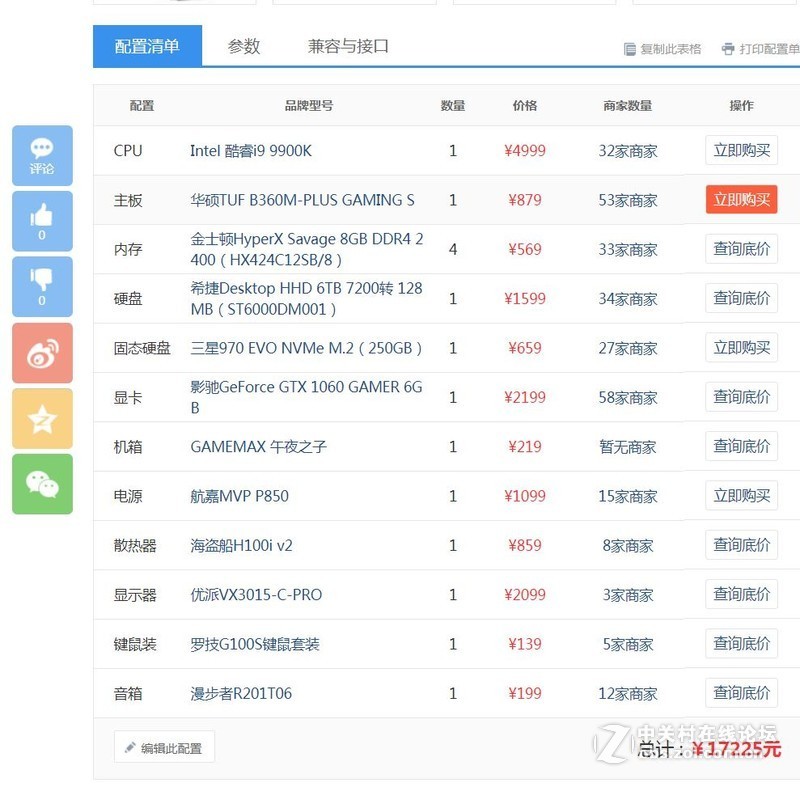800x787 pixels.
Task: Open the 参数 tab
Action: (x=244, y=46)
